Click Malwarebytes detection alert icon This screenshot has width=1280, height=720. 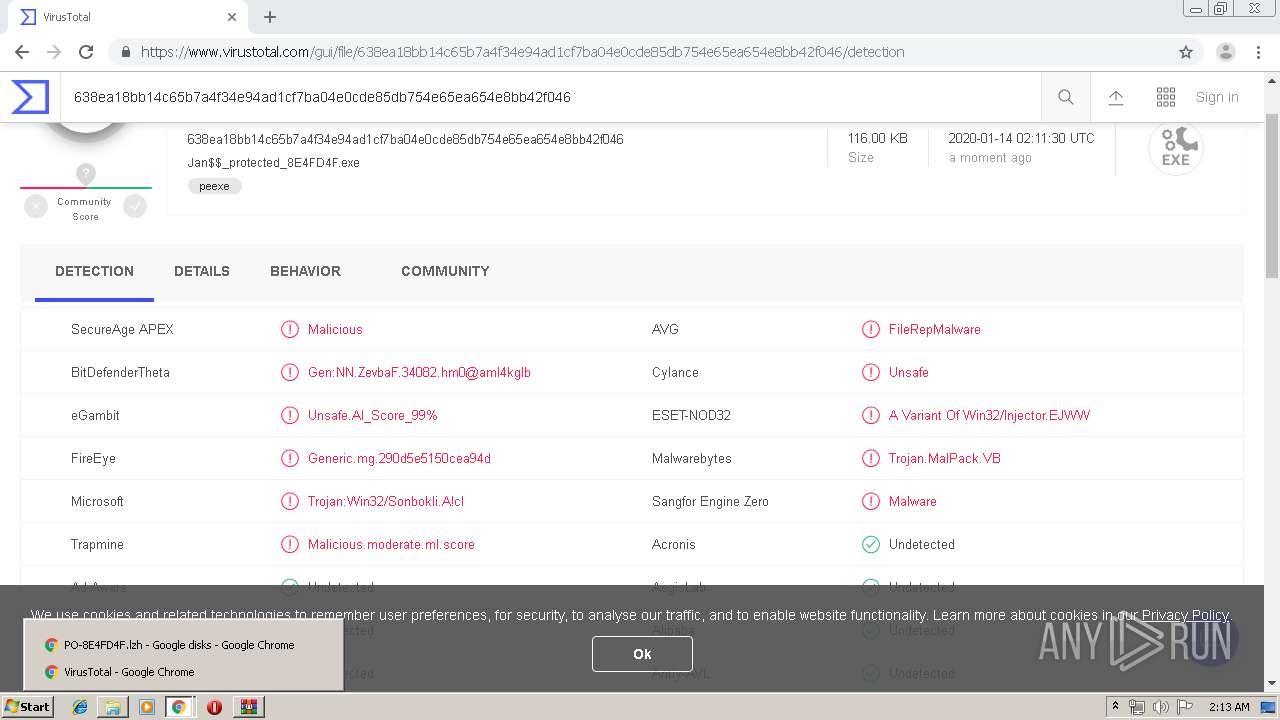(871, 458)
